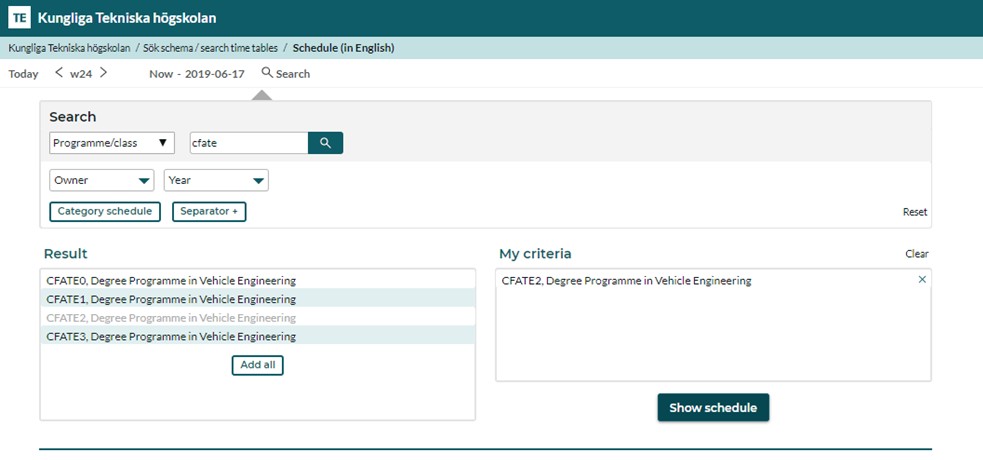Click the w24 week label
This screenshot has width=983, height=460.
(x=81, y=74)
